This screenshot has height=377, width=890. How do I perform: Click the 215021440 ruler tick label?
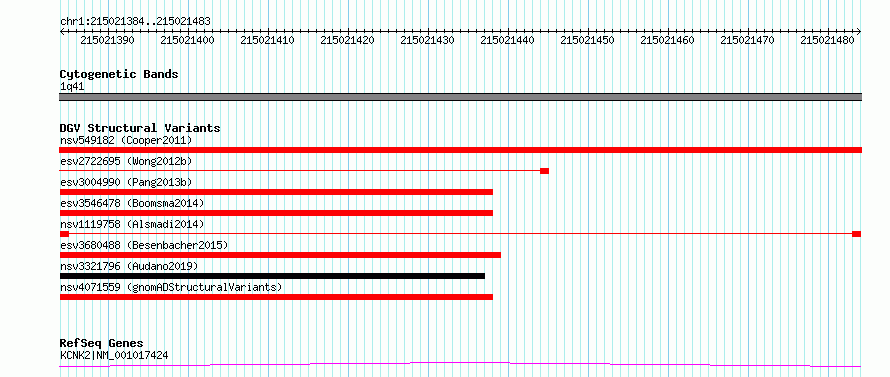coord(507,40)
